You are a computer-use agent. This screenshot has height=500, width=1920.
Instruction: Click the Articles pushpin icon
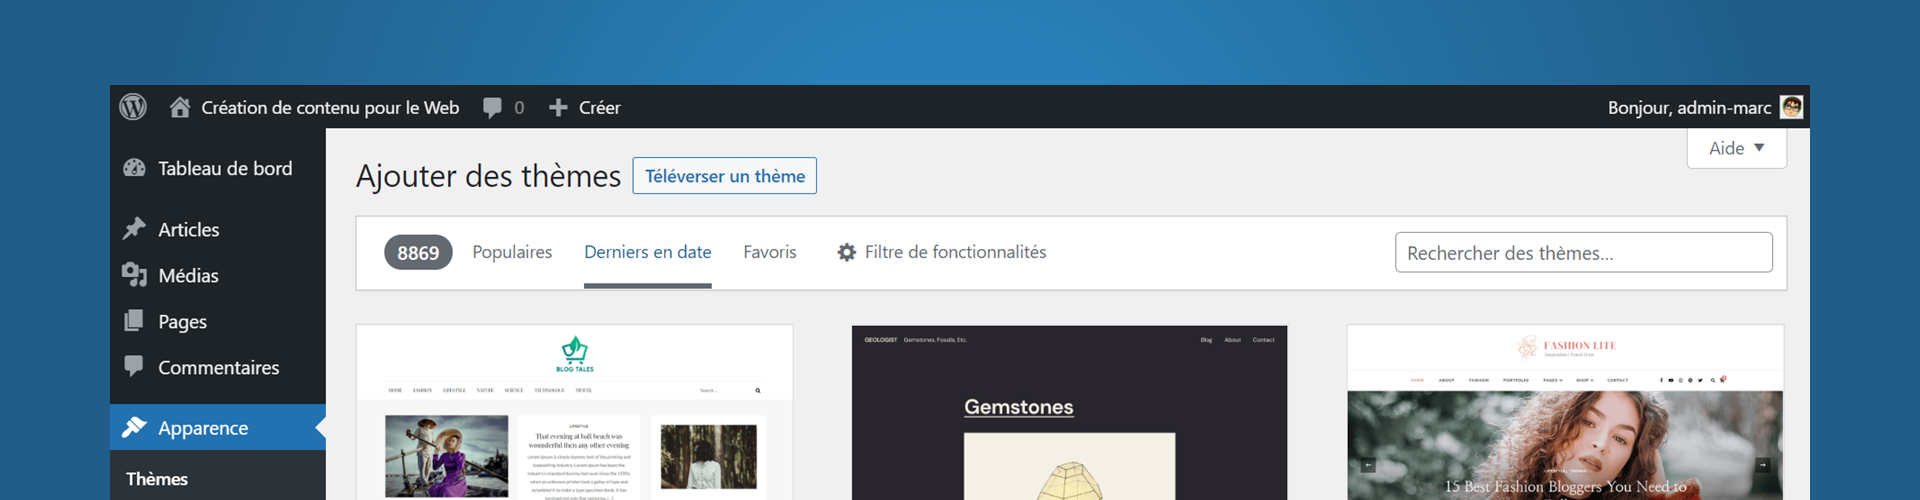[134, 229]
